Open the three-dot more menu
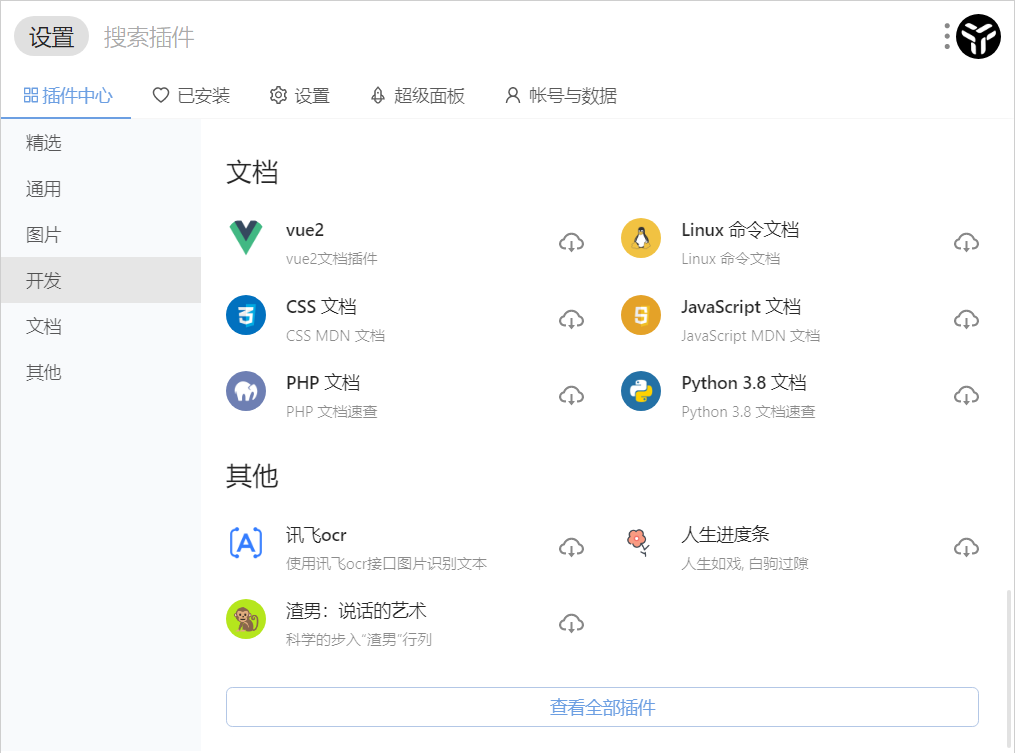This screenshot has width=1015, height=753. tap(947, 36)
